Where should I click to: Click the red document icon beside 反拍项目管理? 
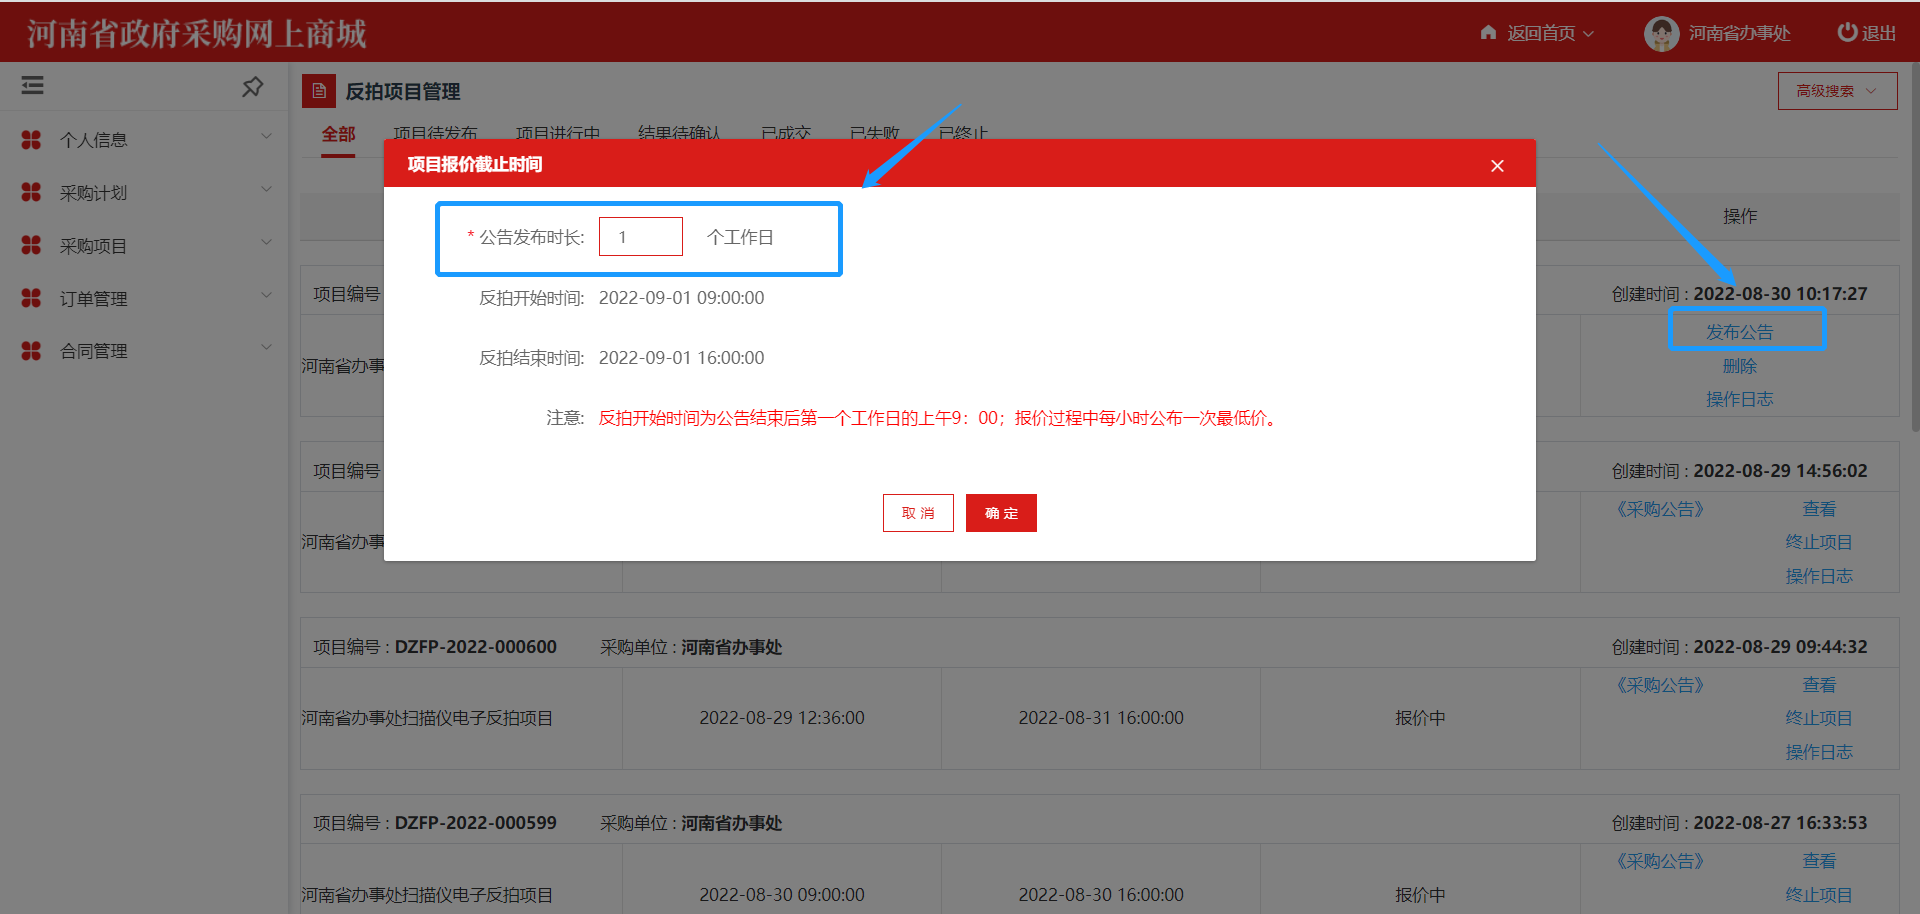click(319, 91)
